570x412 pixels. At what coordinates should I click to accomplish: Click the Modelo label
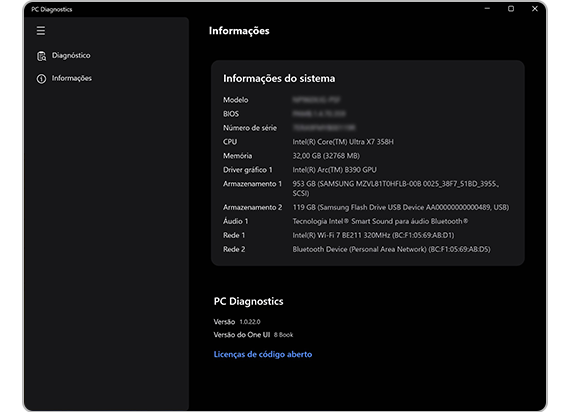[236, 100]
